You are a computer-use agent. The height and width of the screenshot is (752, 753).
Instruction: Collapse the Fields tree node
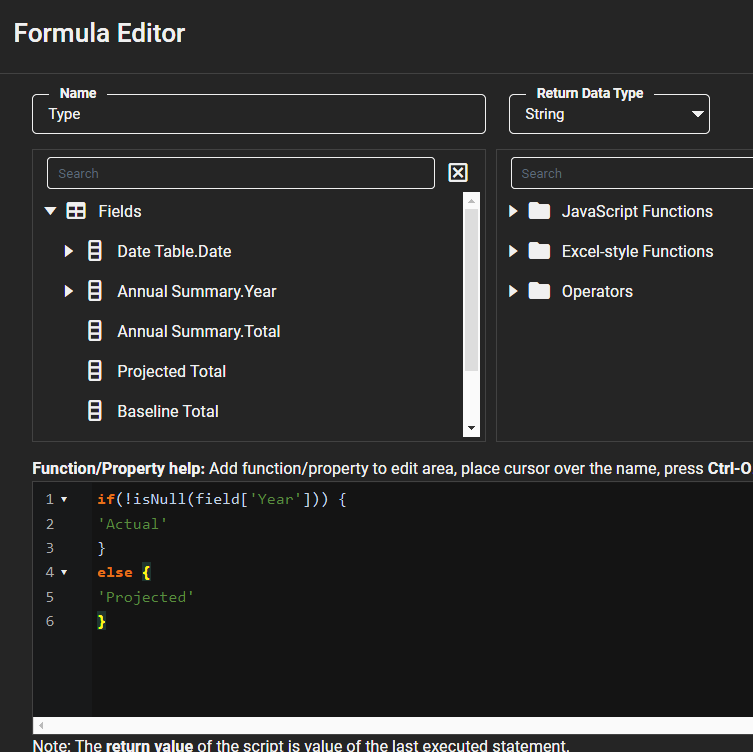[x=50, y=211]
